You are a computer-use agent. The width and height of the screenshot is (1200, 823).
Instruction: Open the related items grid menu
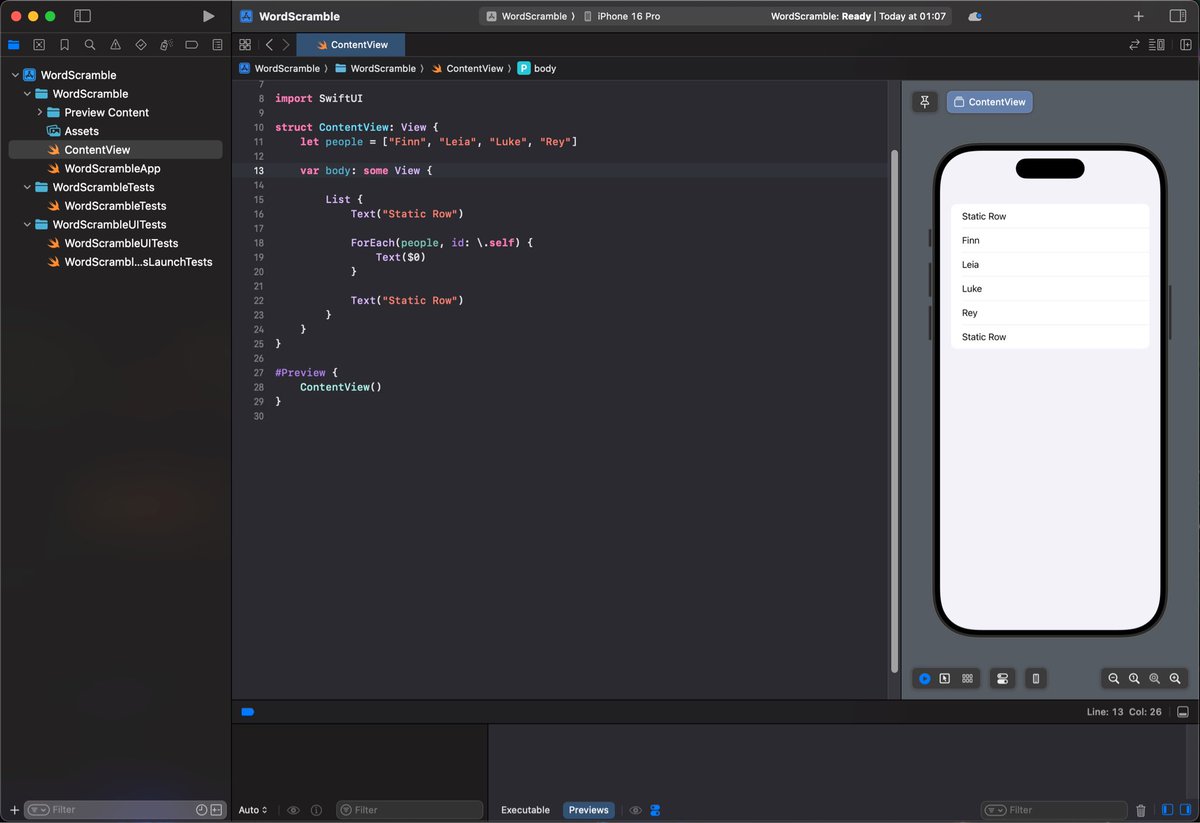[245, 45]
